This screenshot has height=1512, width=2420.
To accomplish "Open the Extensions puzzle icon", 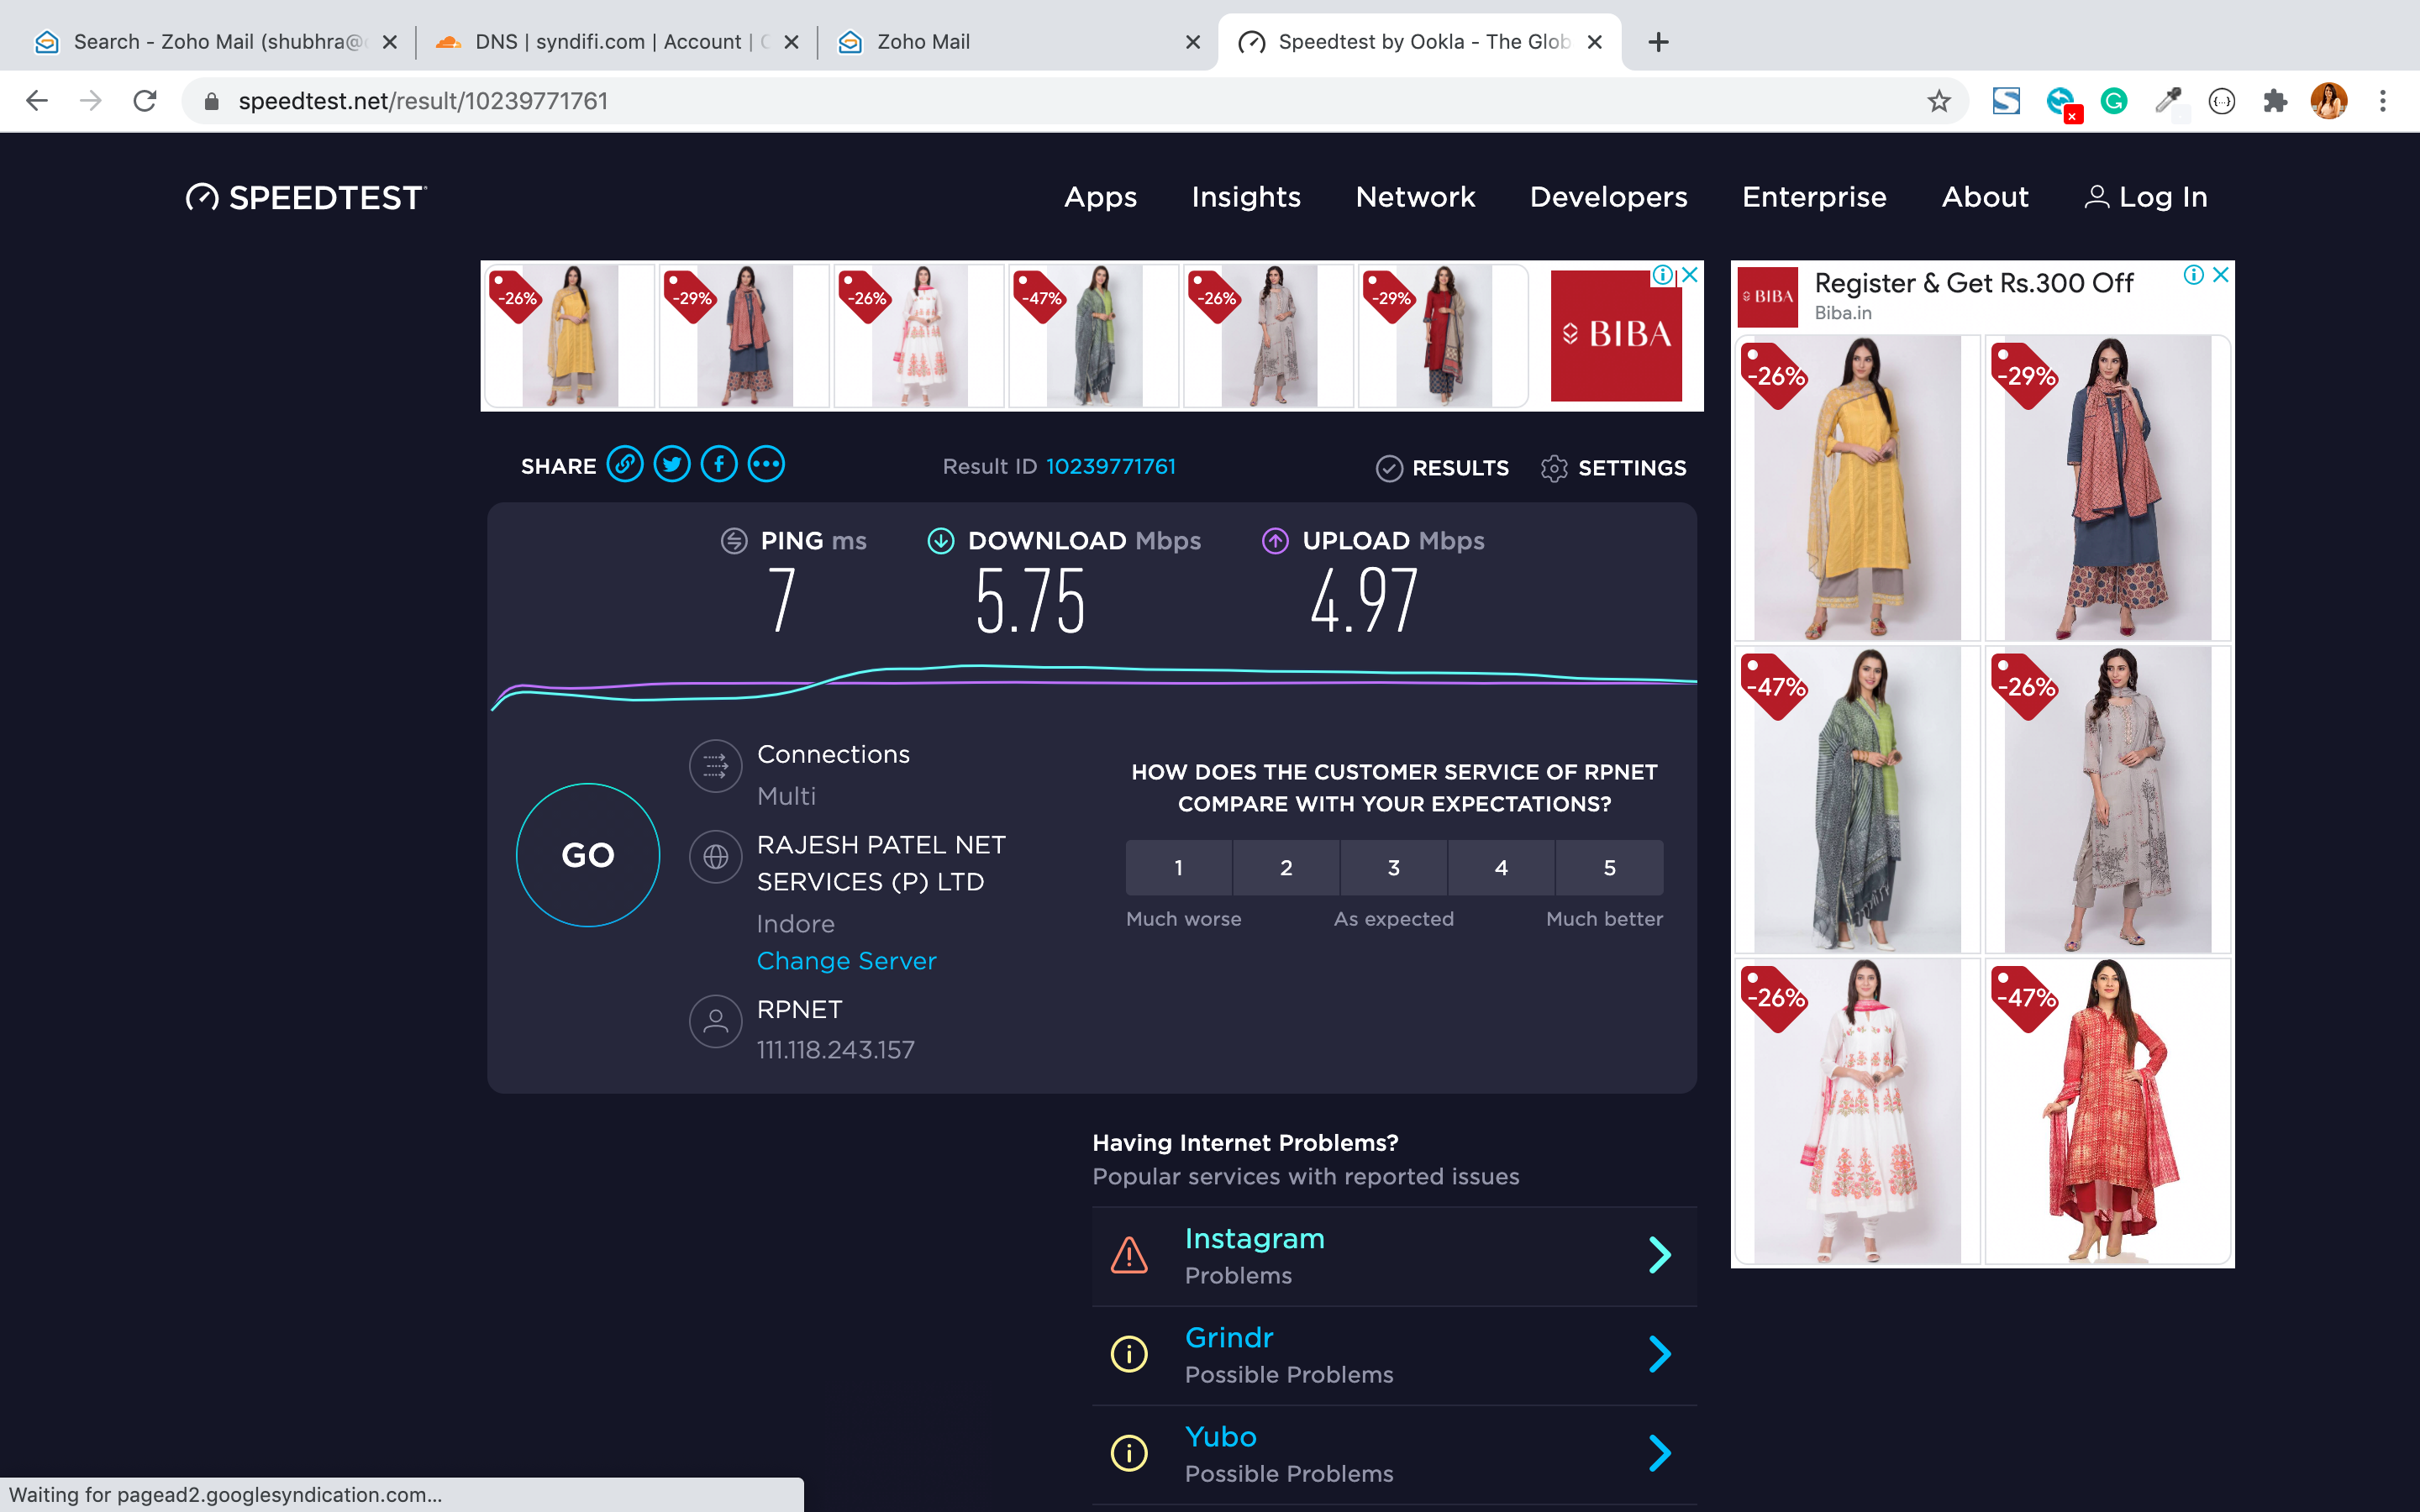I will pos(2275,101).
